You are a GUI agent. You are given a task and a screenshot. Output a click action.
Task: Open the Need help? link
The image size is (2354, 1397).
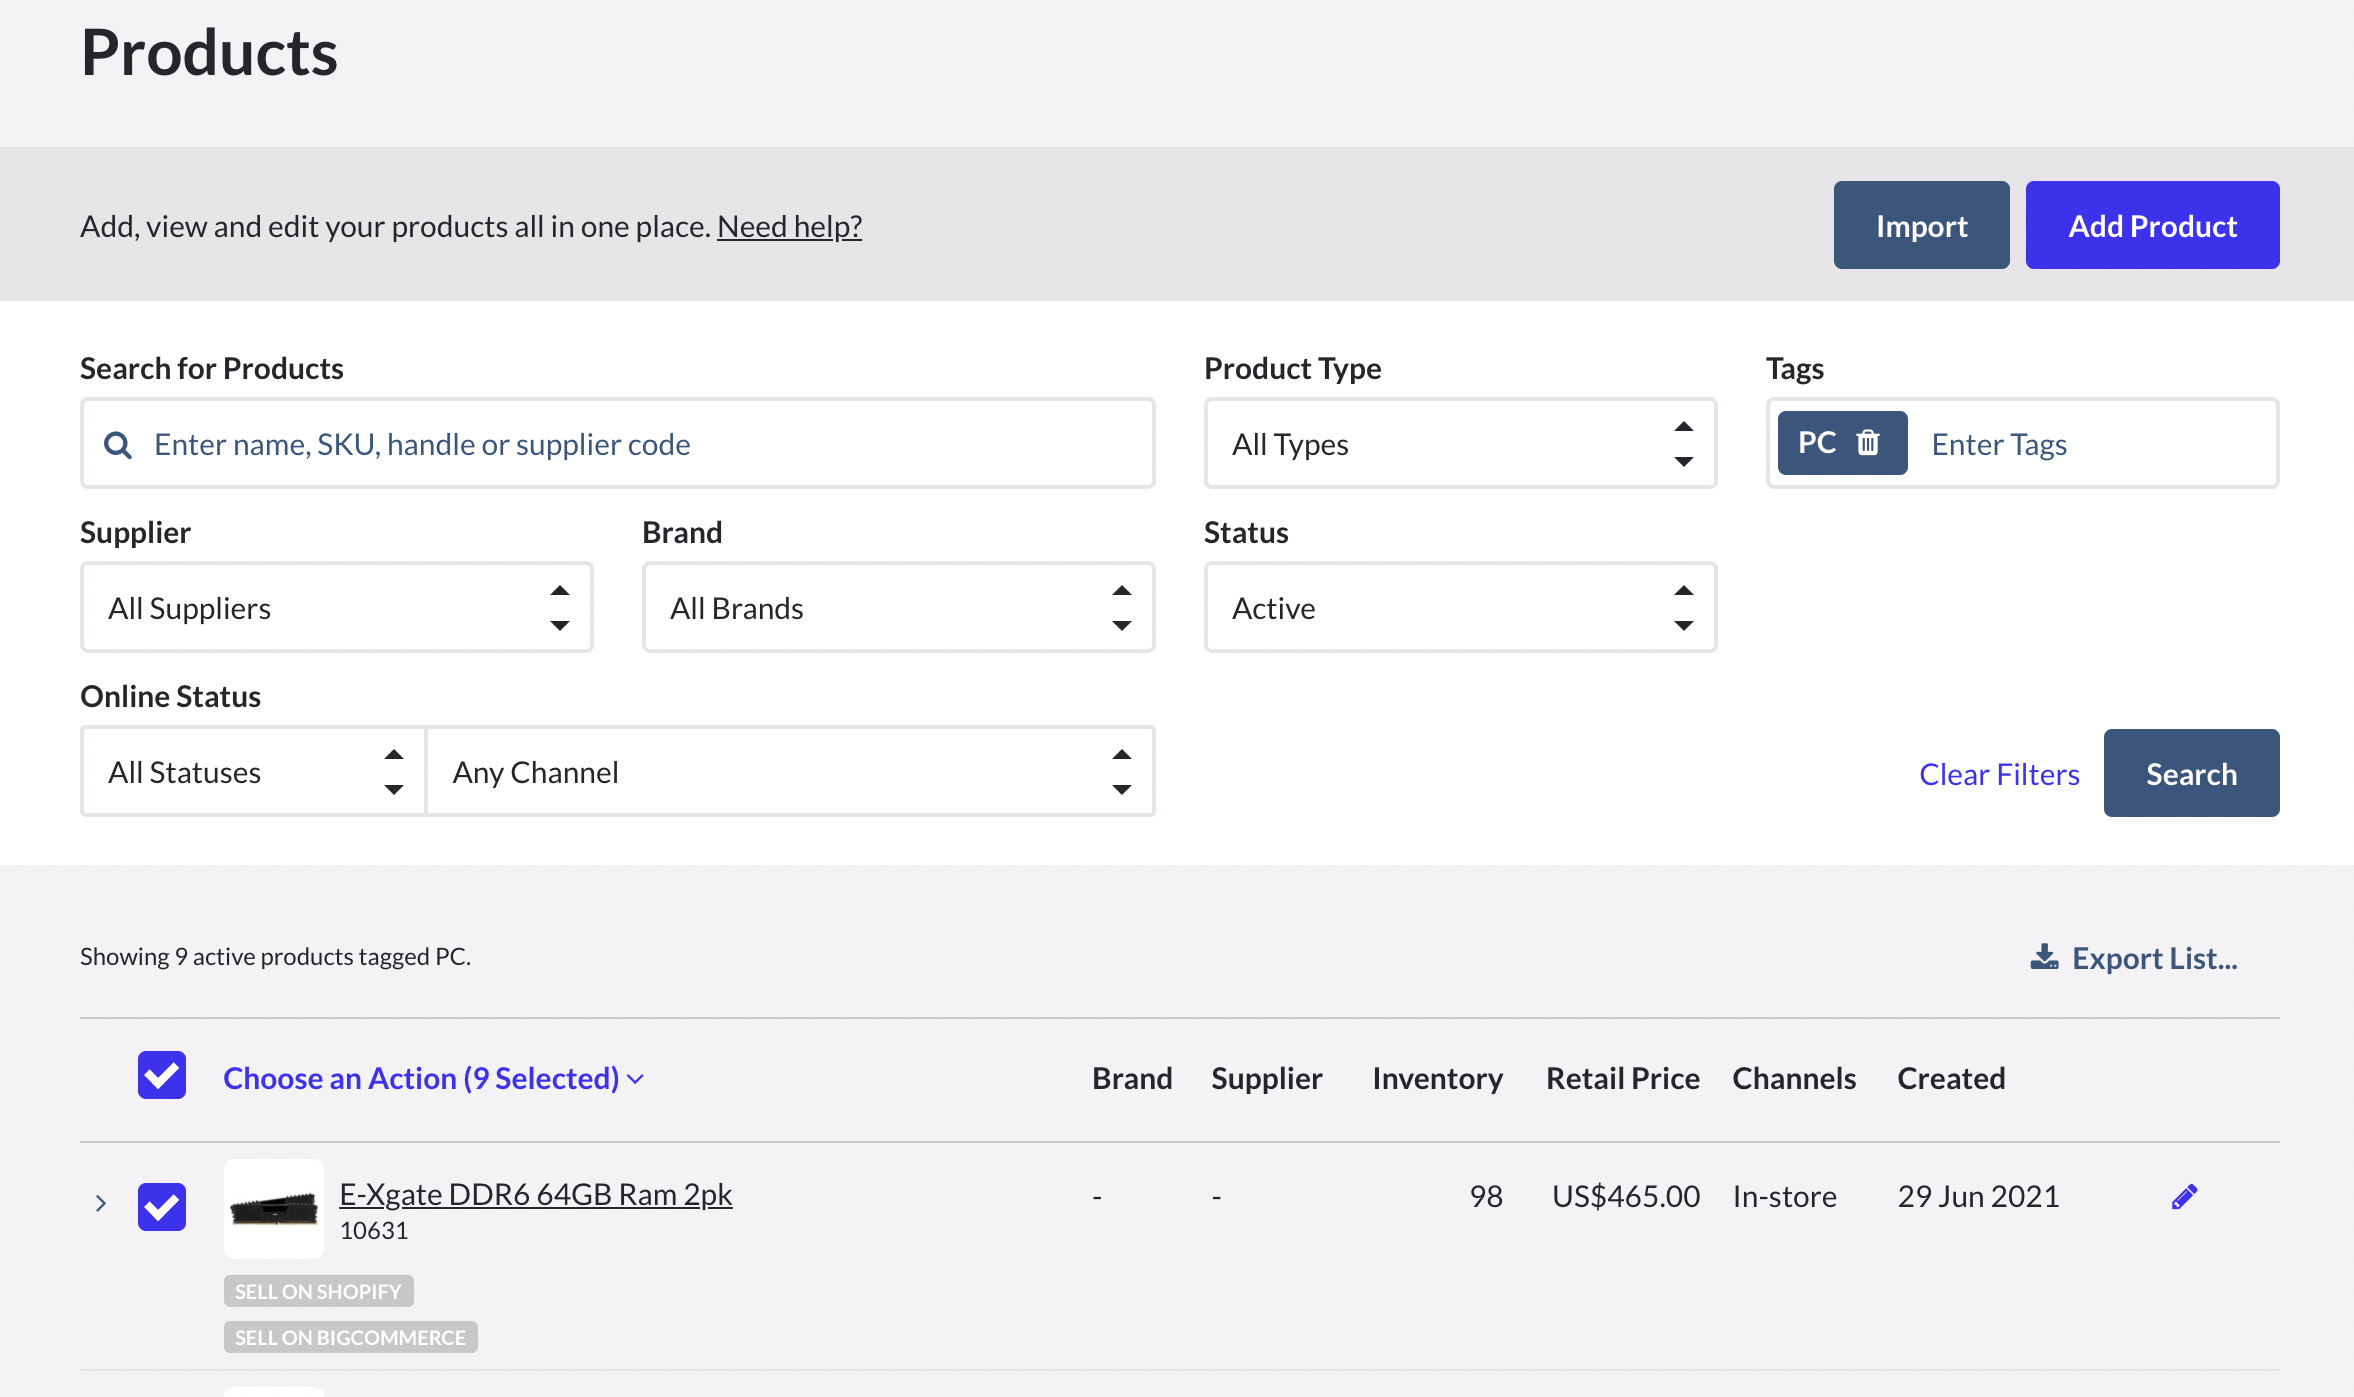tap(789, 227)
